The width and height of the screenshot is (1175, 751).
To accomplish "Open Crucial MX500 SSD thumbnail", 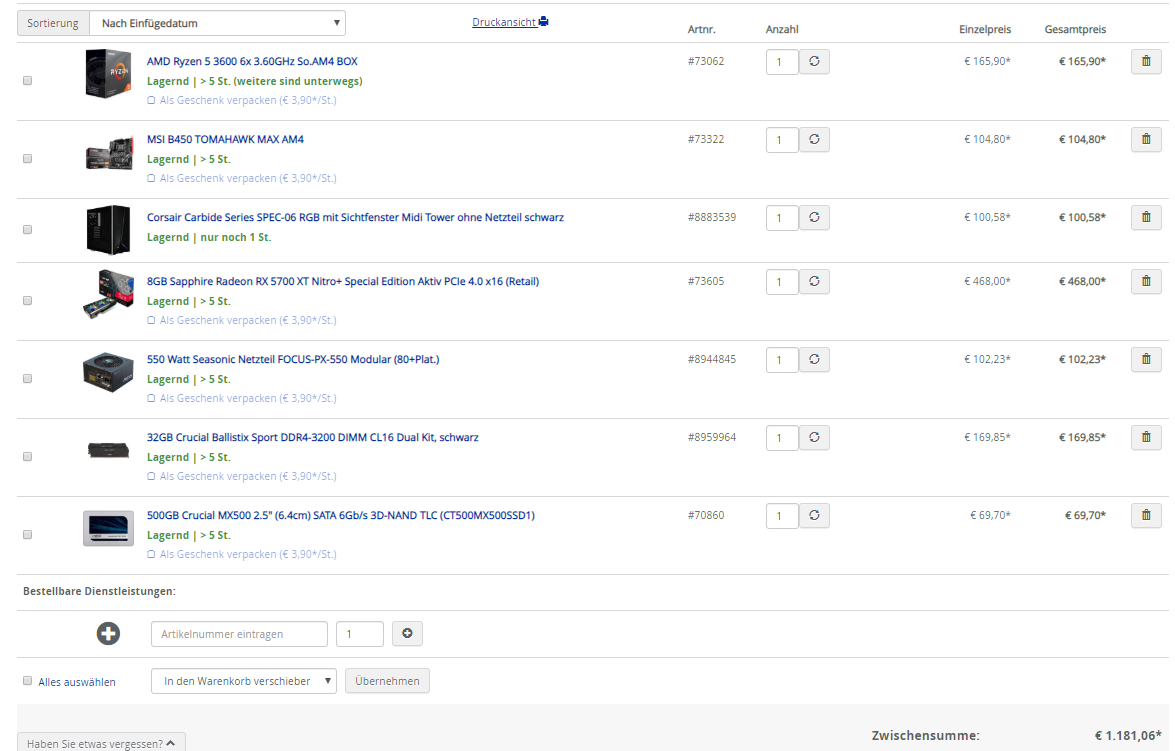I will point(108,528).
